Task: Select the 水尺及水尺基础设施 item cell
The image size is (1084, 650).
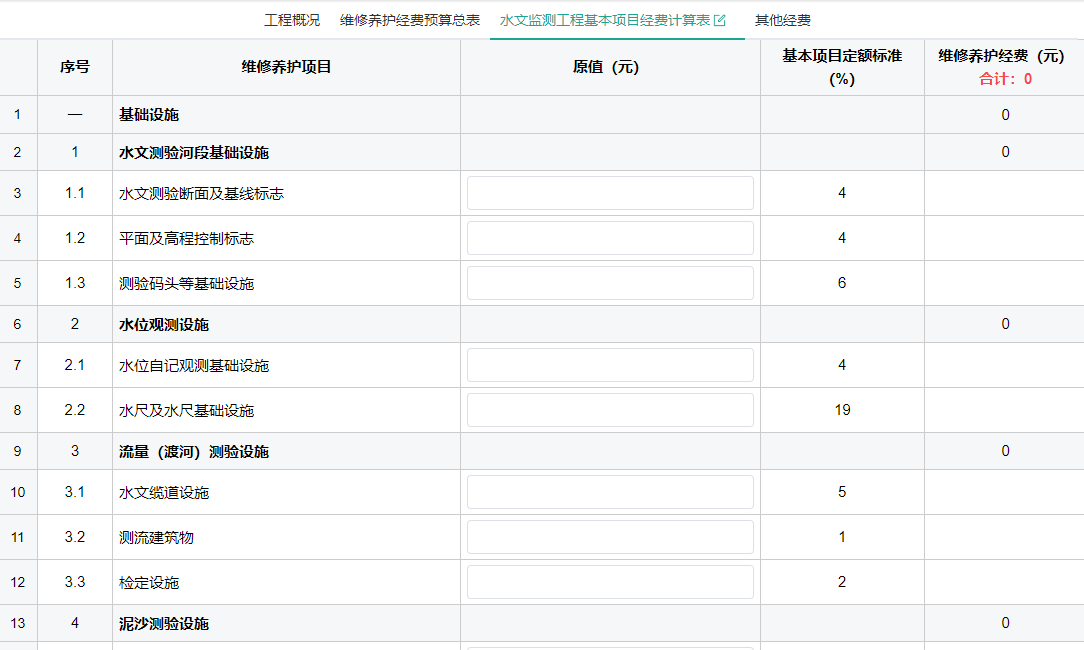Action: tap(286, 410)
